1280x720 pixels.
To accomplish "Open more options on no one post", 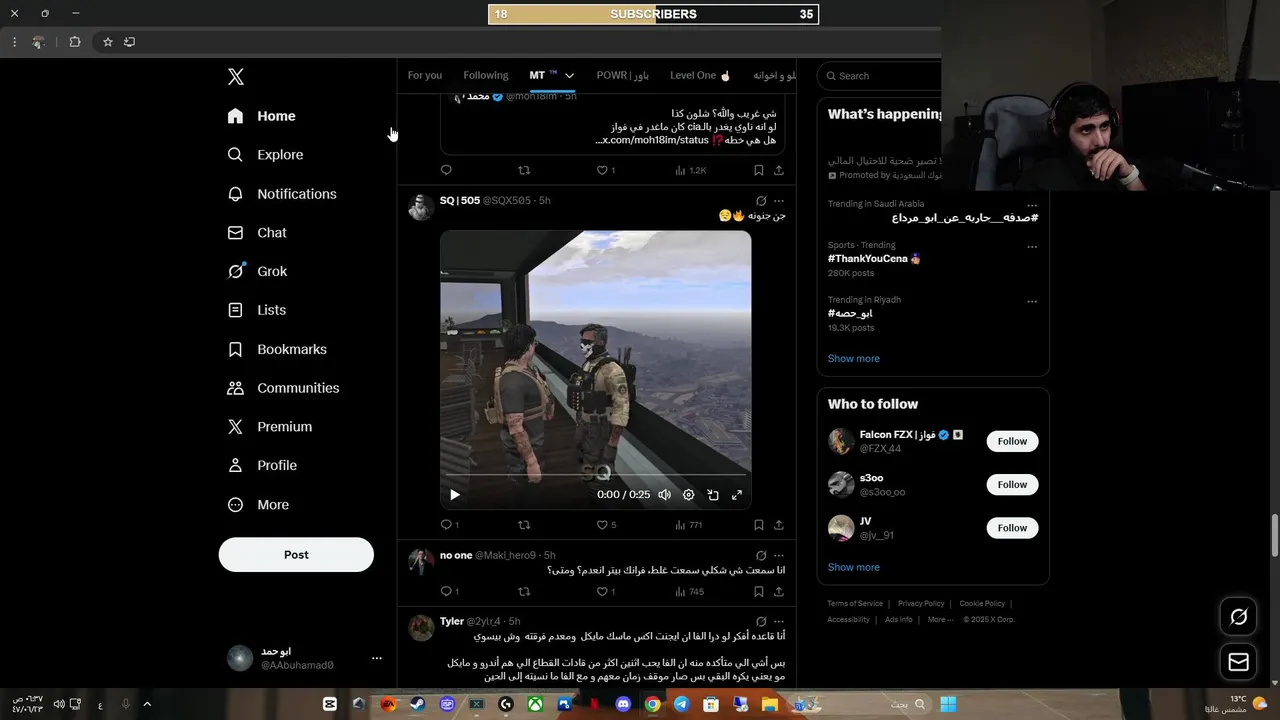I will (x=779, y=556).
